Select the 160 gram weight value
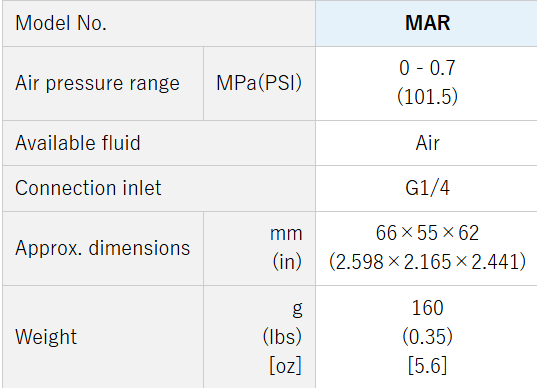Viewport: 537px width, 388px height. click(427, 308)
